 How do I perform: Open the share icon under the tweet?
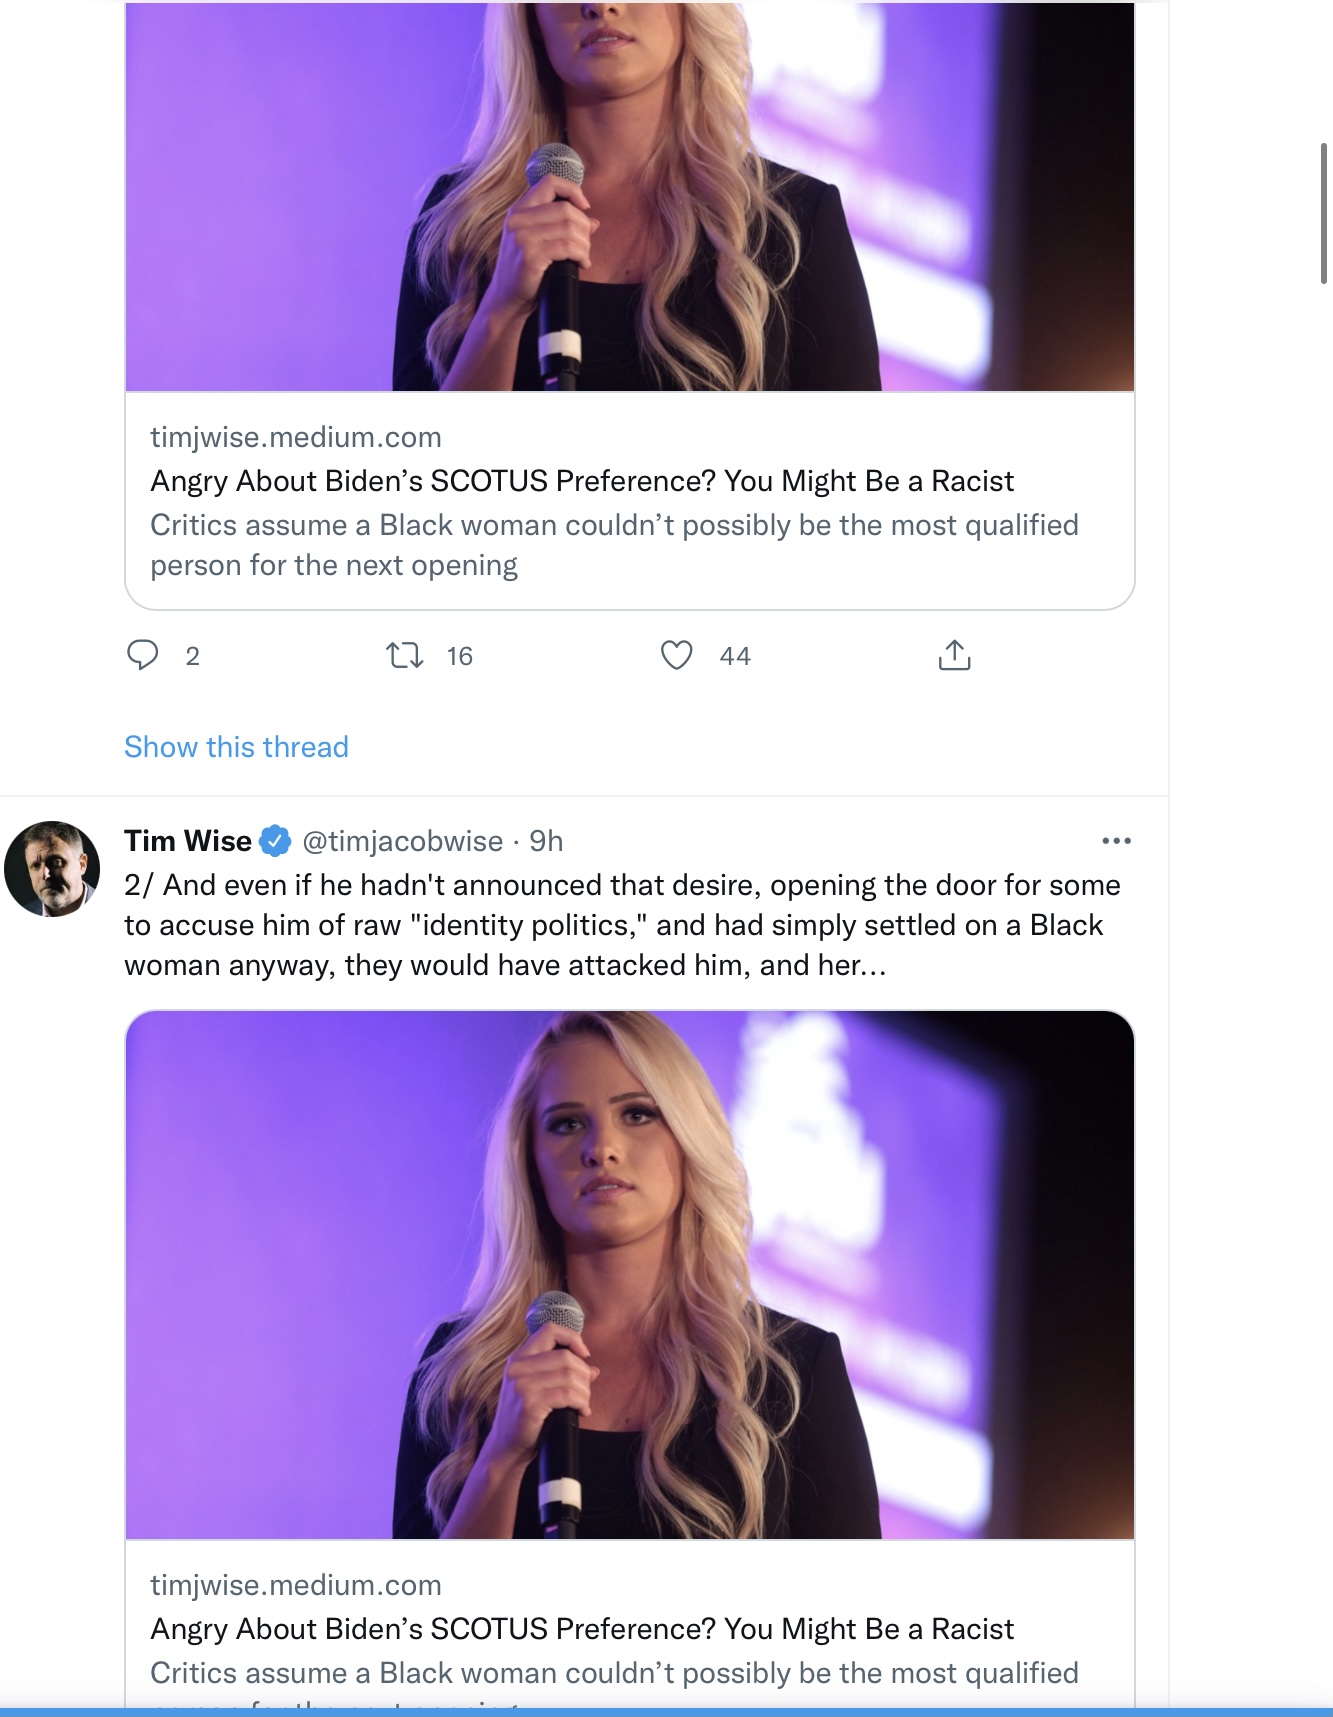[955, 655]
